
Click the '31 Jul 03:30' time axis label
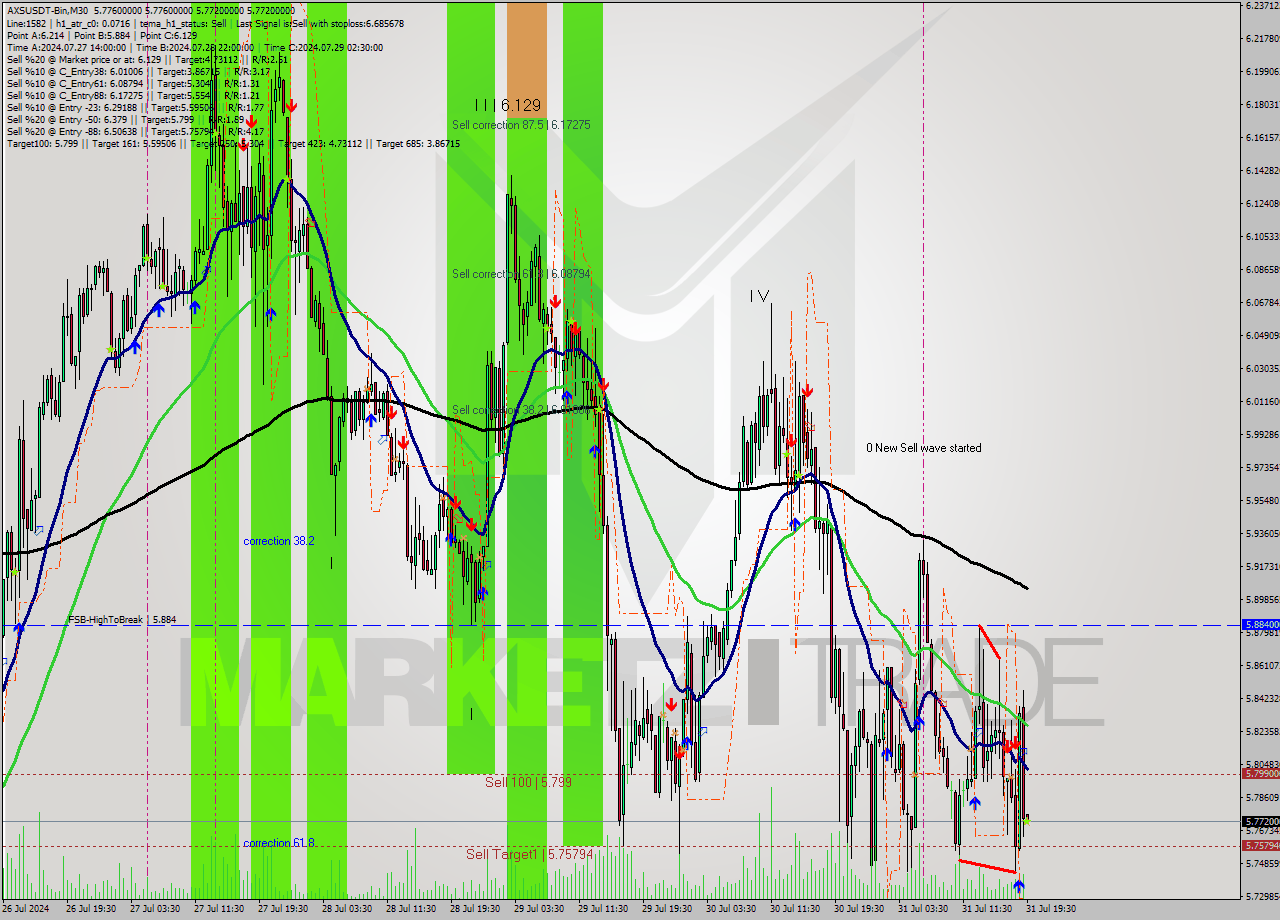point(923,909)
